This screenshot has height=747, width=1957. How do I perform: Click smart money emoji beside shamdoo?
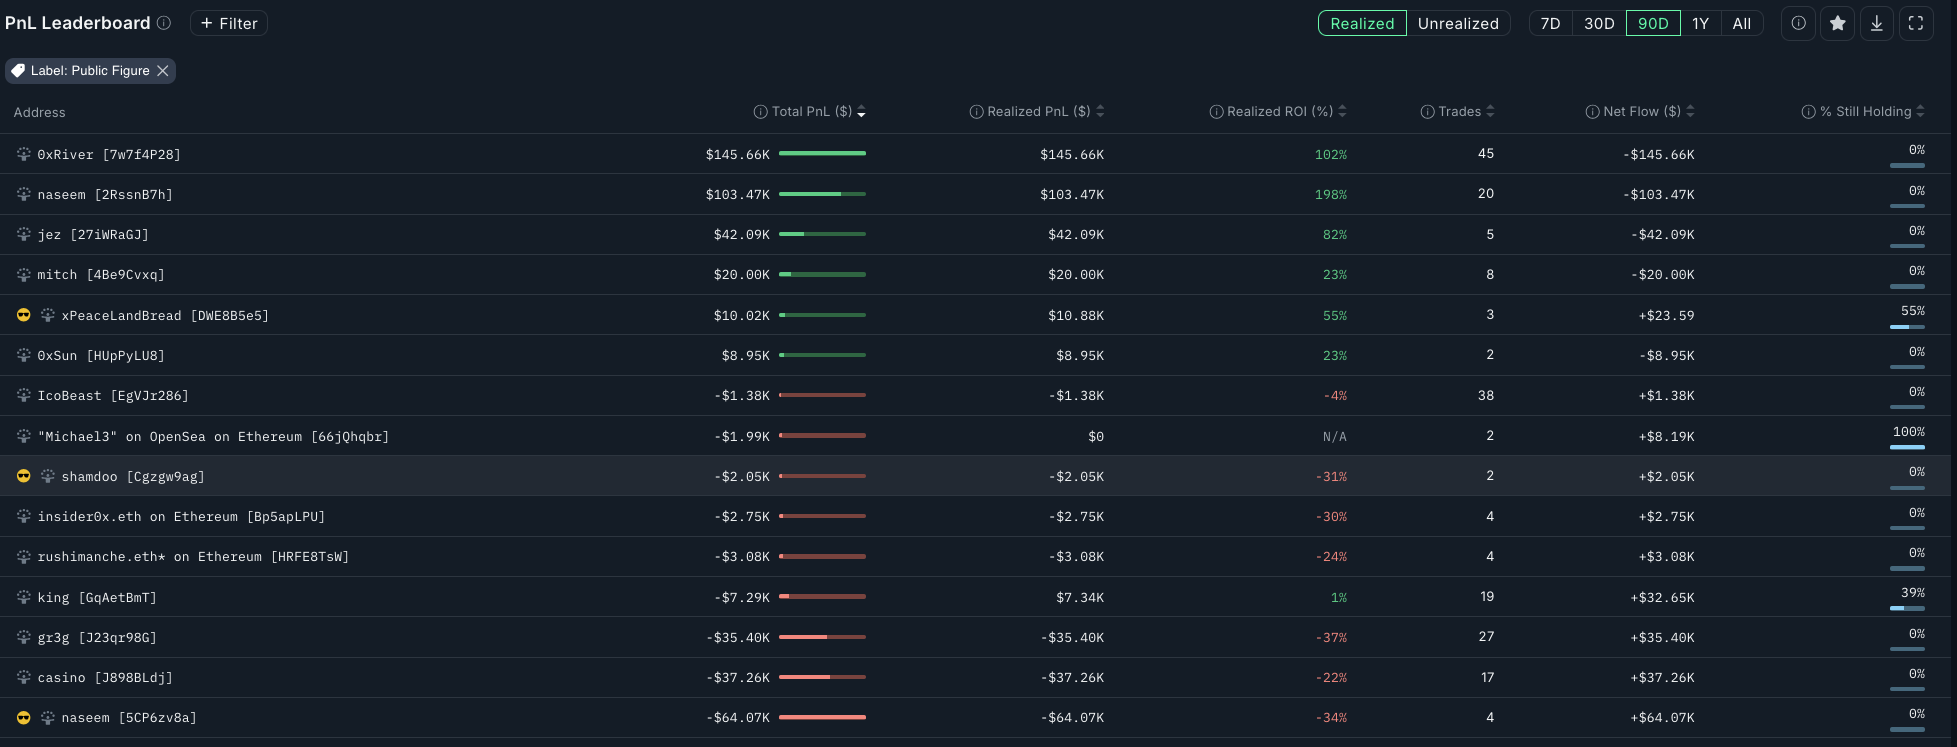tap(24, 476)
